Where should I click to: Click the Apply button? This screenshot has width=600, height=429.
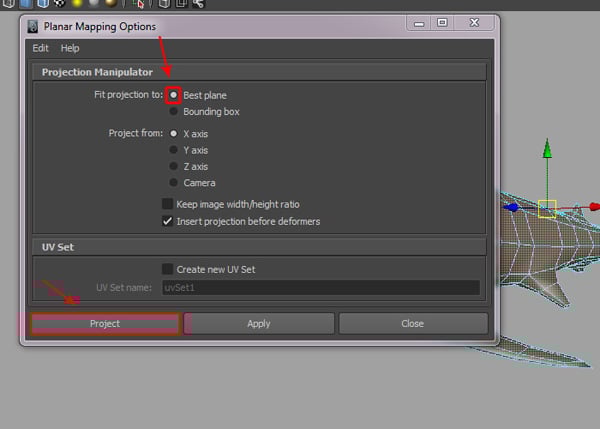[x=259, y=324]
